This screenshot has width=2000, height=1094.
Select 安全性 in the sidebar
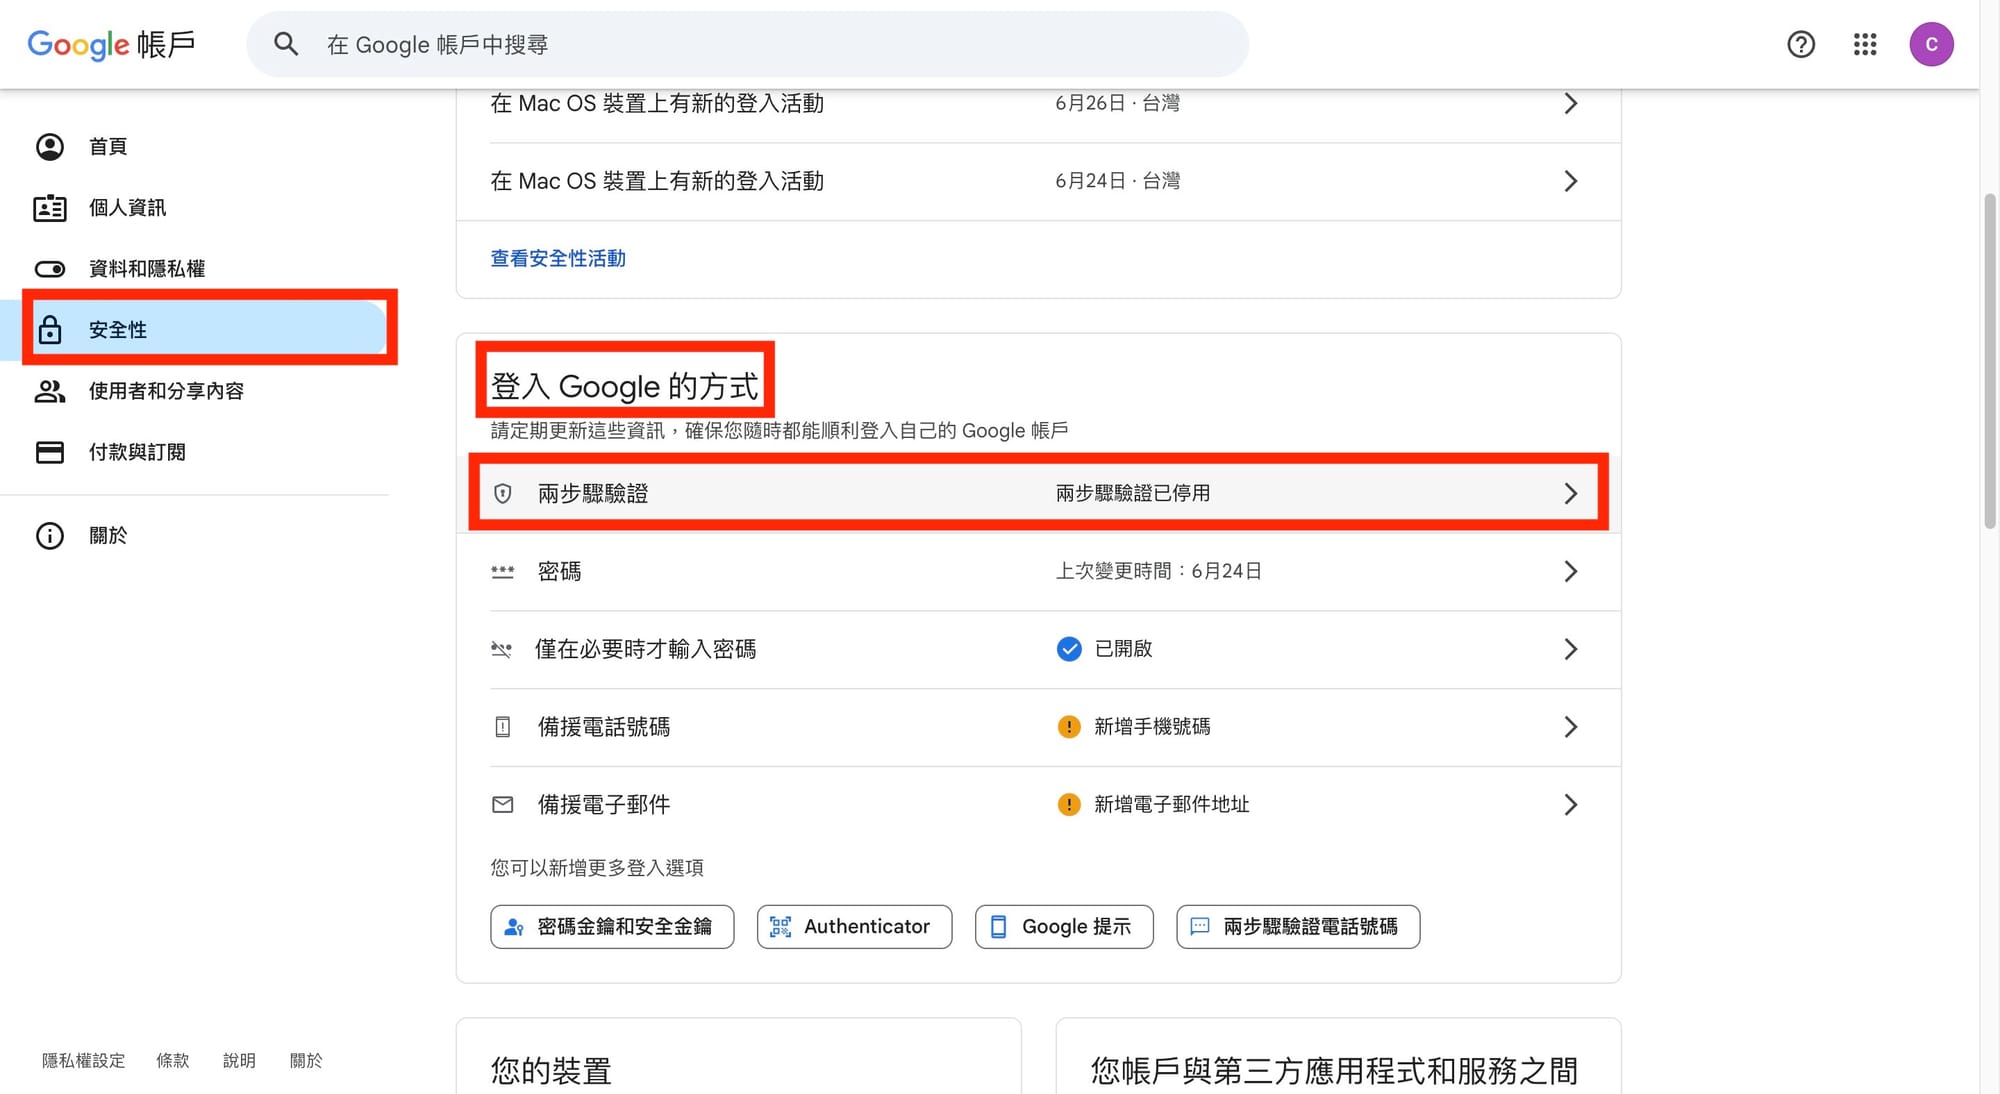[194, 329]
